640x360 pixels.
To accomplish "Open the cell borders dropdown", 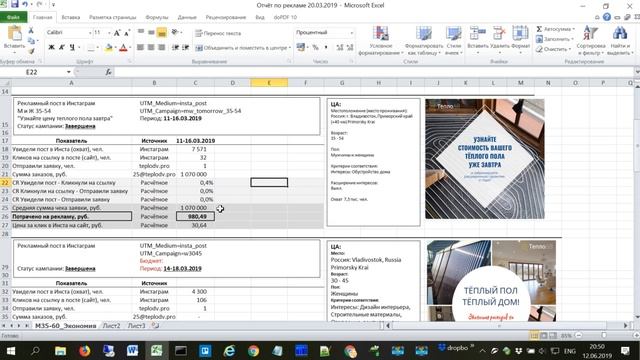I will pos(98,48).
